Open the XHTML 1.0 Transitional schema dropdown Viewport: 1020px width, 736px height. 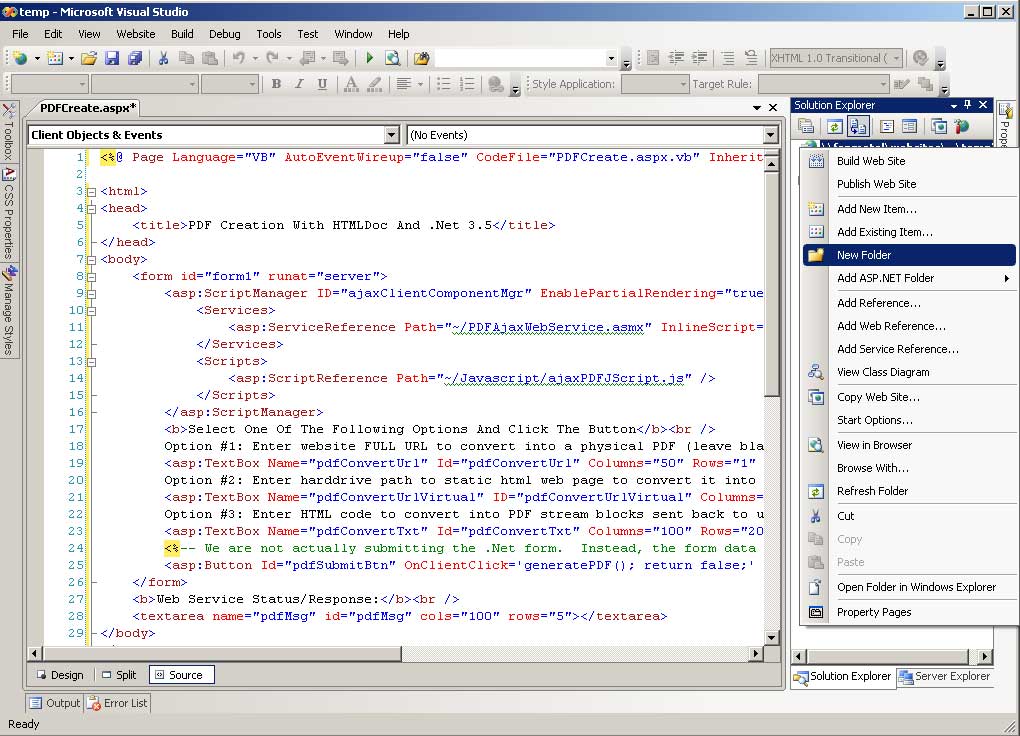click(896, 59)
